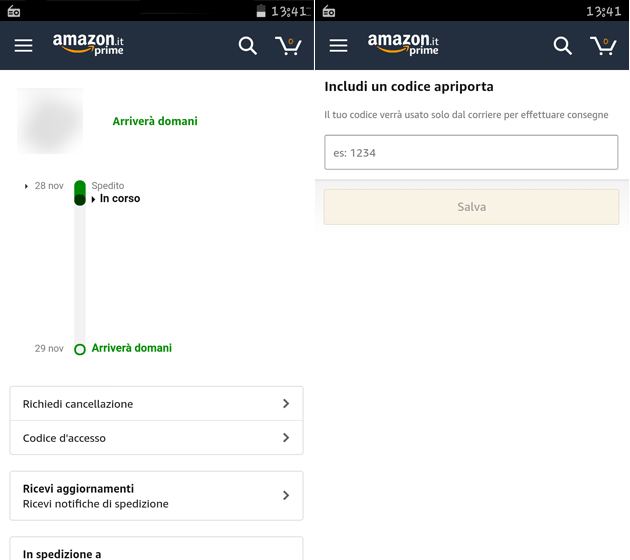Tap search magnifier on left screen
This screenshot has width=630, height=560.
[x=248, y=46]
